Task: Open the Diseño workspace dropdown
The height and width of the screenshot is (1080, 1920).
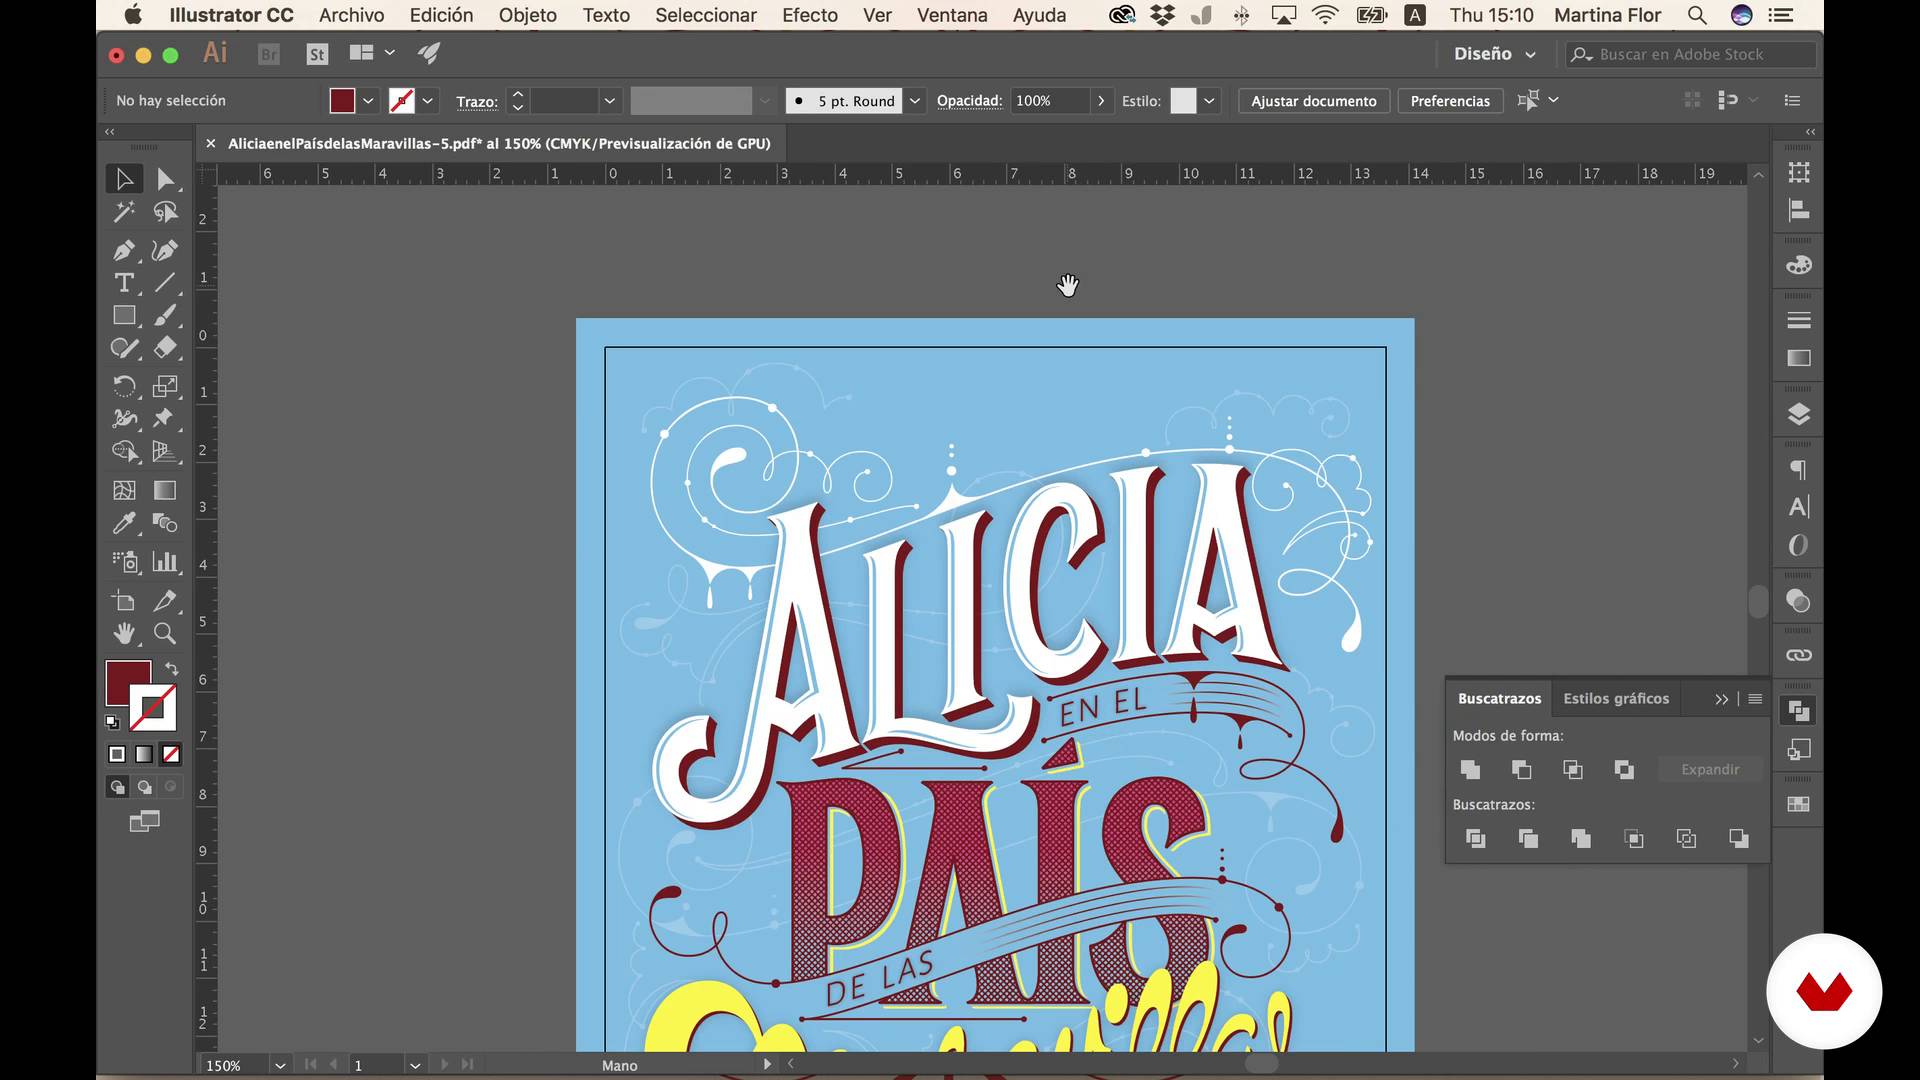Action: pos(1495,54)
